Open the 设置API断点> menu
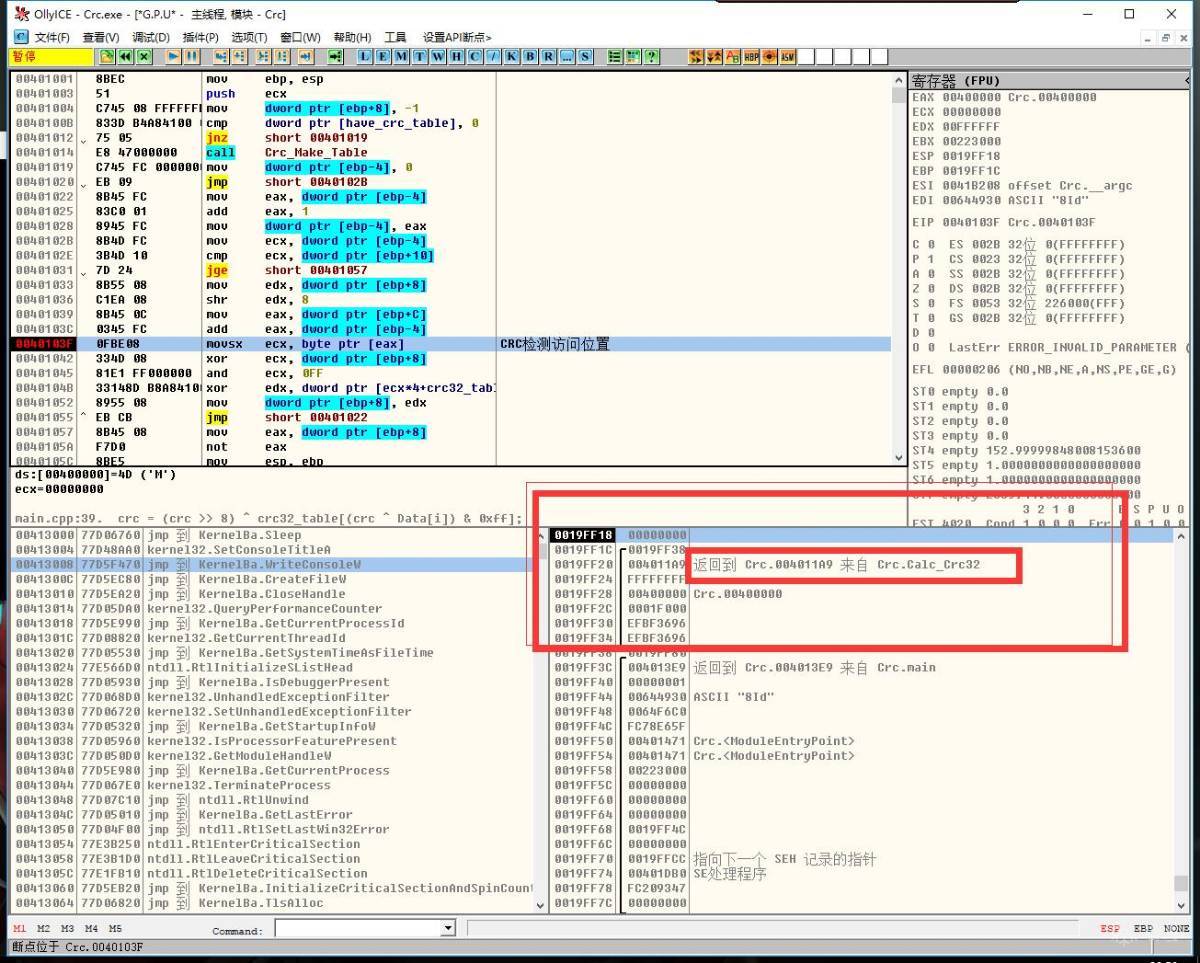This screenshot has width=1200, height=963. click(x=457, y=37)
